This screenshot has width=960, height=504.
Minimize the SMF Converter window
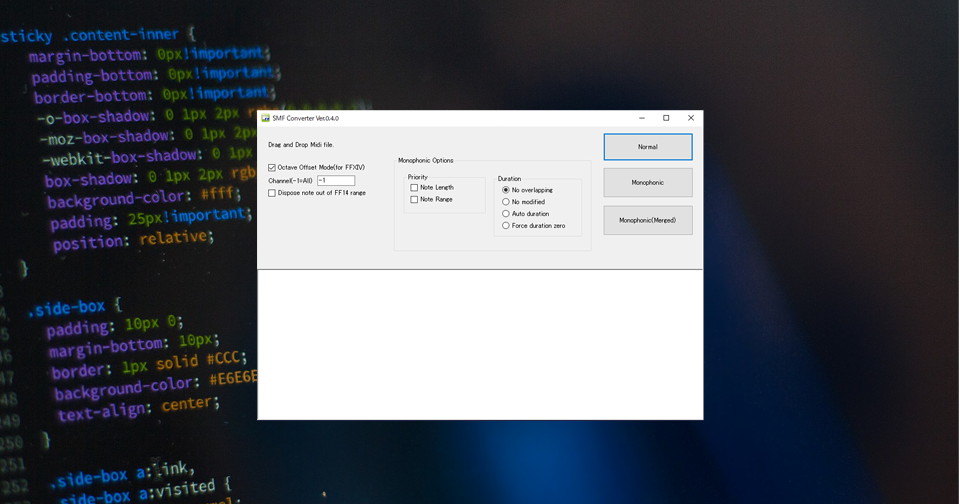pos(642,118)
